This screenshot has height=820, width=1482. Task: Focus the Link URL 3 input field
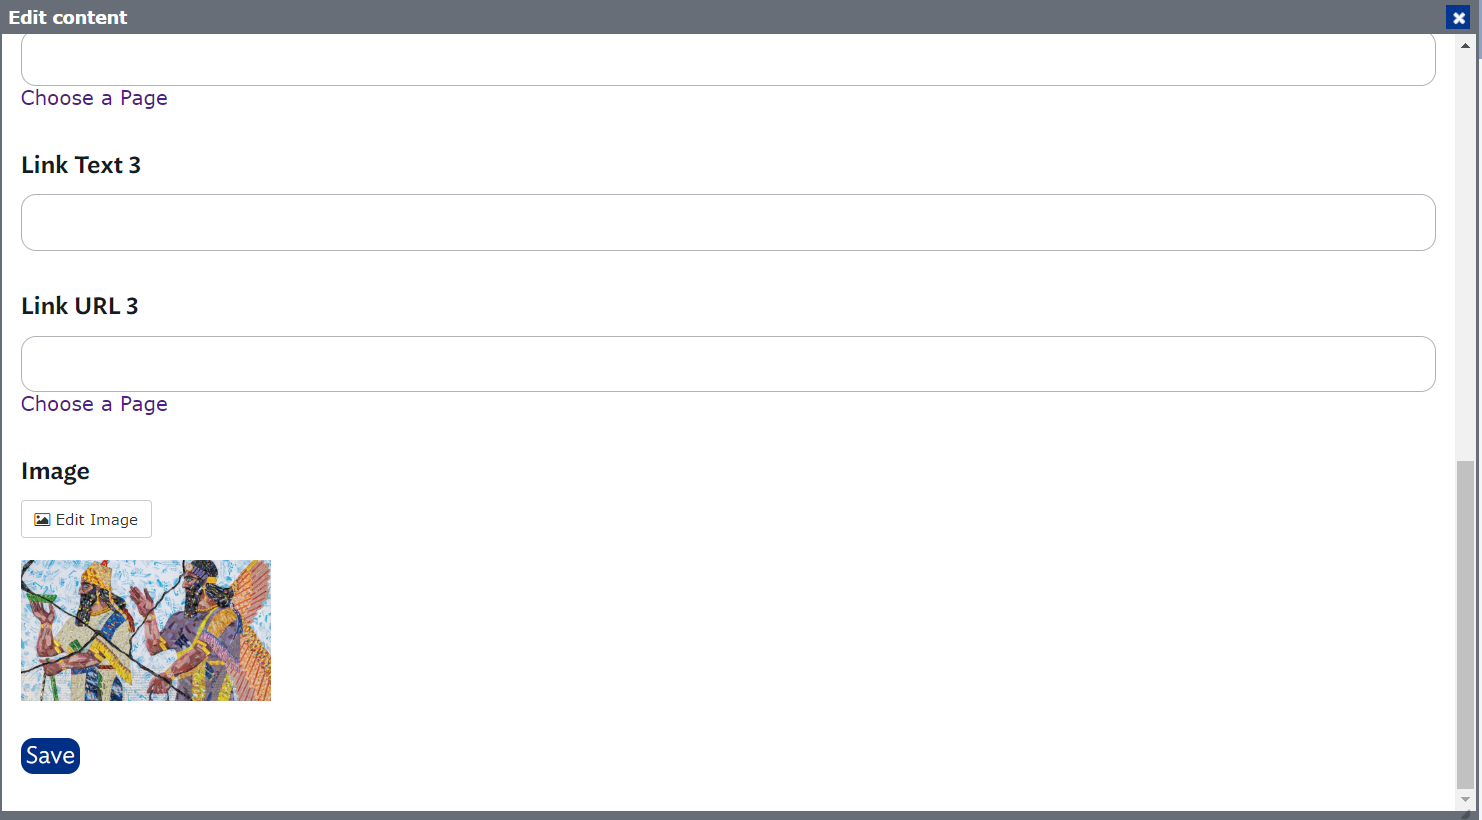728,364
